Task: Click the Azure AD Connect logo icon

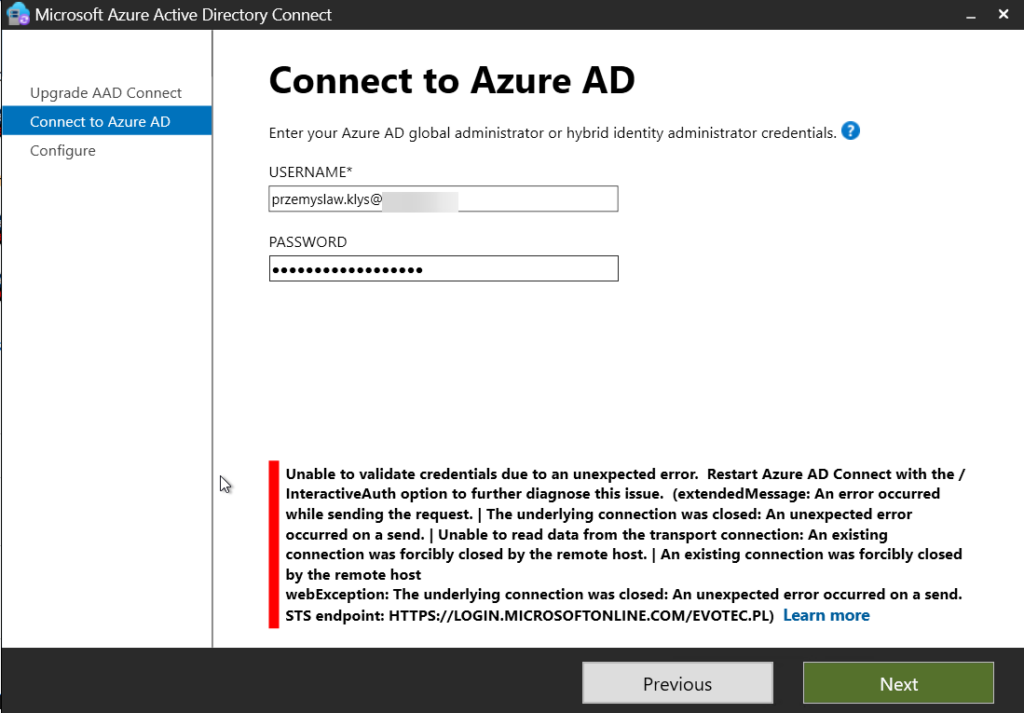Action: 17,14
